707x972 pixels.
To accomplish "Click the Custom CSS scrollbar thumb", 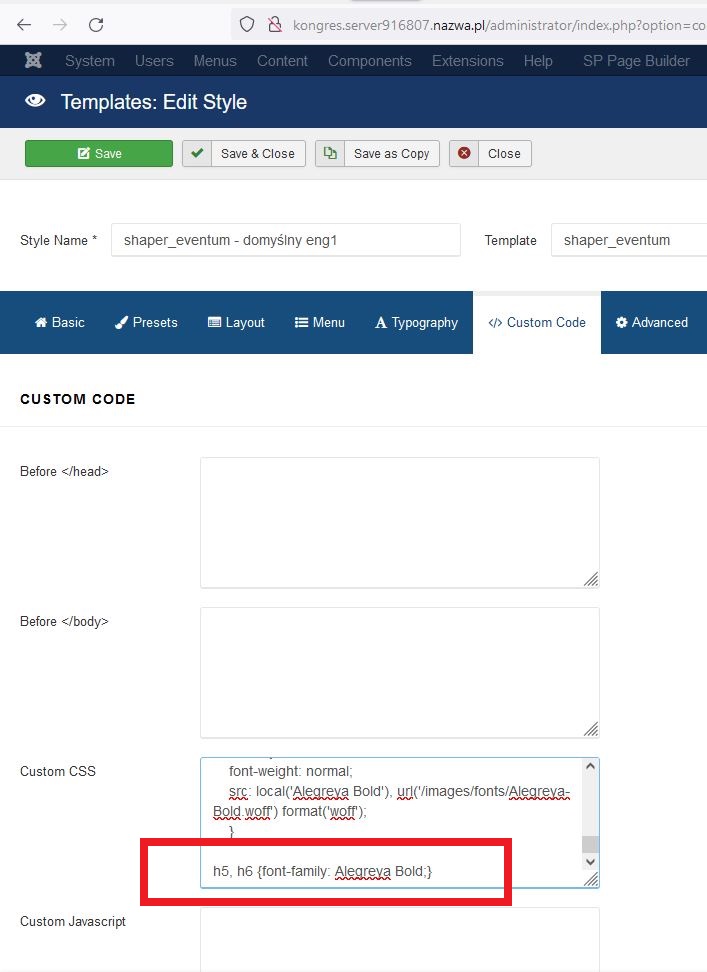I will pyautogui.click(x=591, y=844).
